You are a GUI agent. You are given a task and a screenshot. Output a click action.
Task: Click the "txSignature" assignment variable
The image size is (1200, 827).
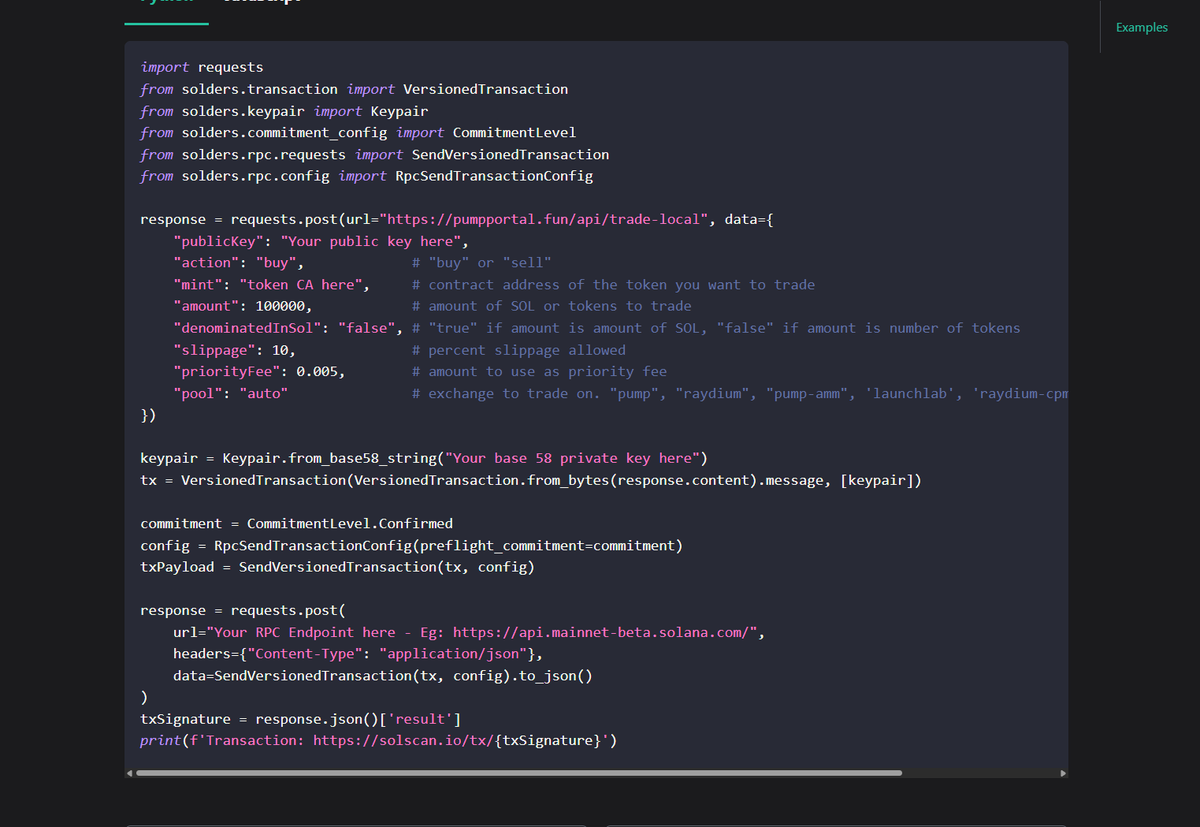pyautogui.click(x=186, y=720)
